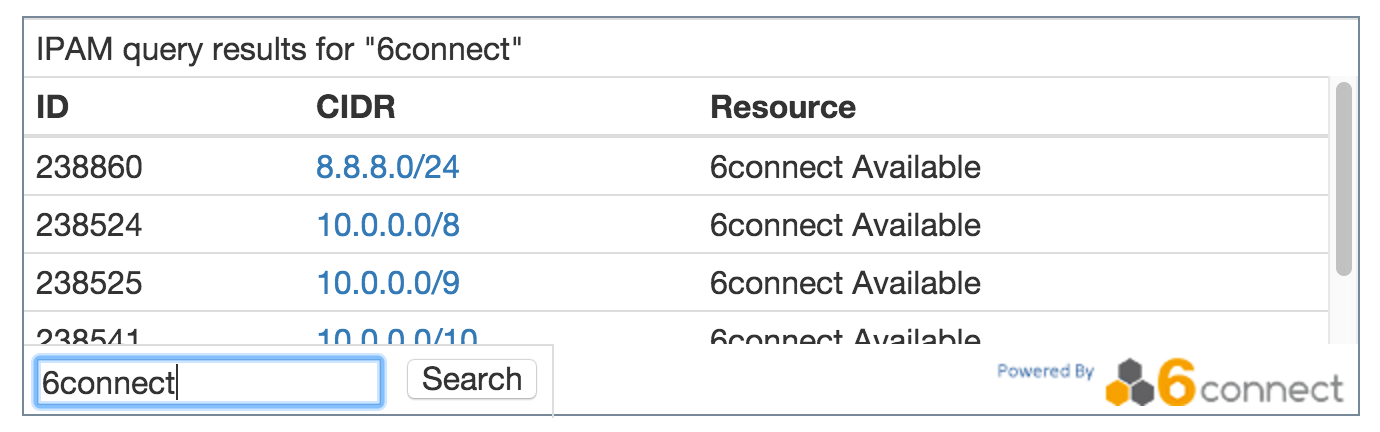Click the Powered By text
This screenshot has height=432, width=1380.
[x=1045, y=371]
